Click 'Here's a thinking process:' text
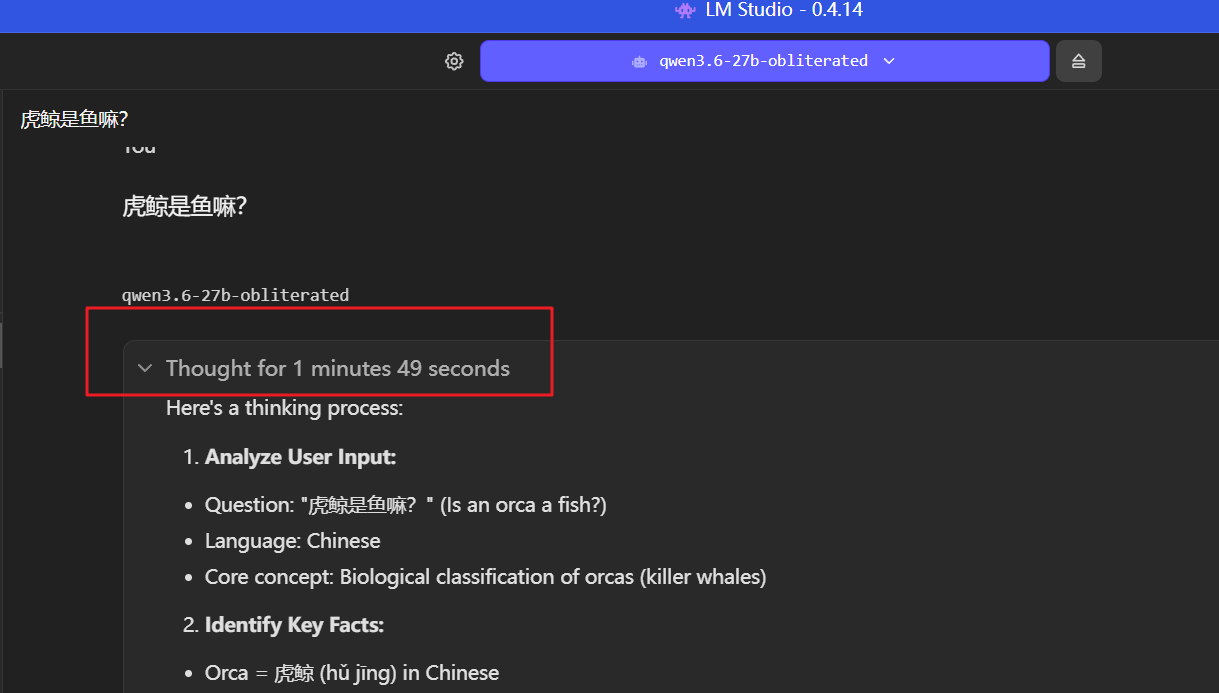The image size is (1219, 693). click(x=284, y=408)
